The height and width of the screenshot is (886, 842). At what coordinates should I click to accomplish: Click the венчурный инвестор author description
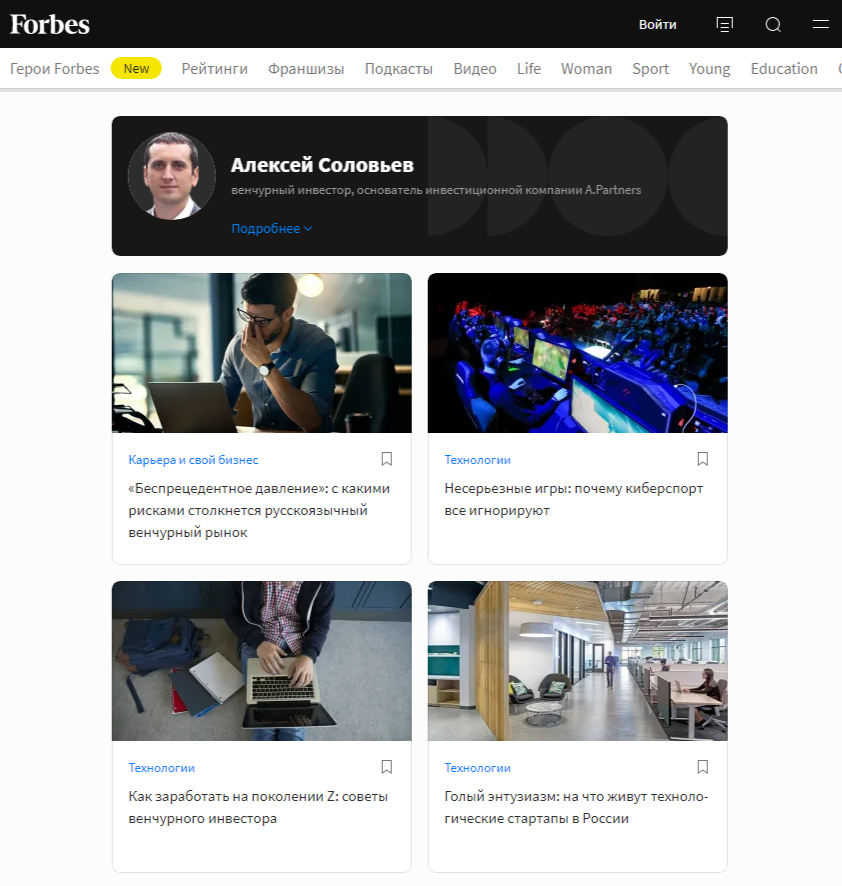click(x=436, y=190)
